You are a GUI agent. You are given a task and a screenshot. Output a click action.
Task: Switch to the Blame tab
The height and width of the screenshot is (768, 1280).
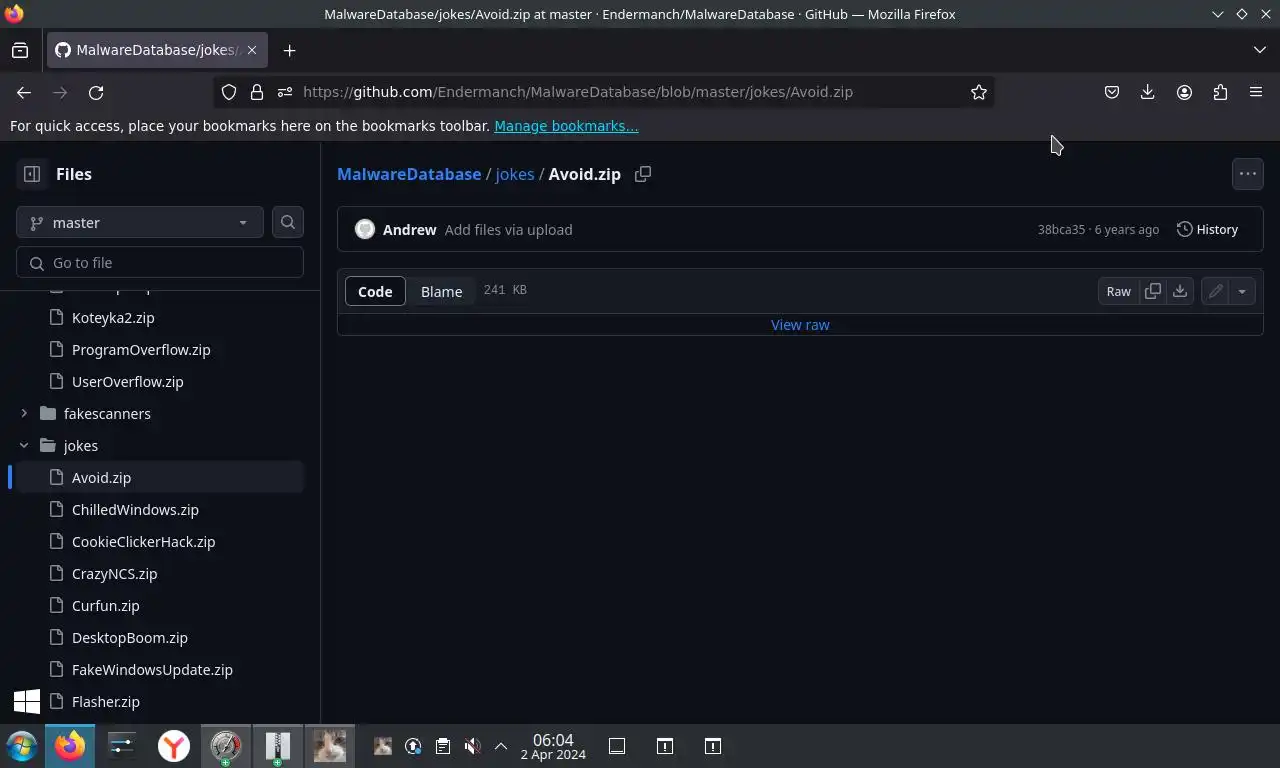(441, 291)
